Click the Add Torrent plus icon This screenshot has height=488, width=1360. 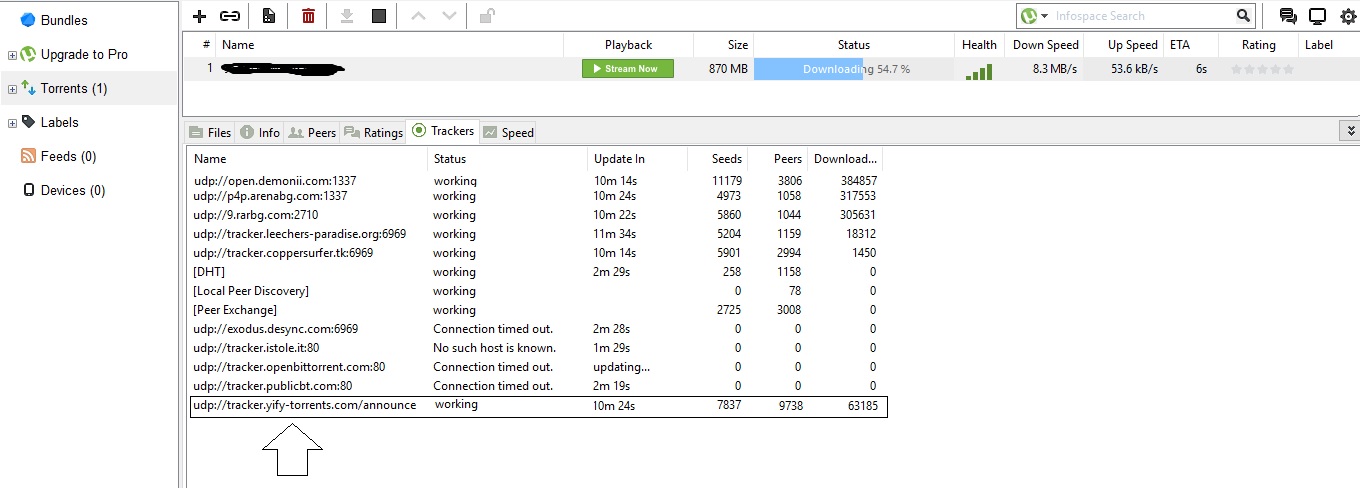coord(199,16)
